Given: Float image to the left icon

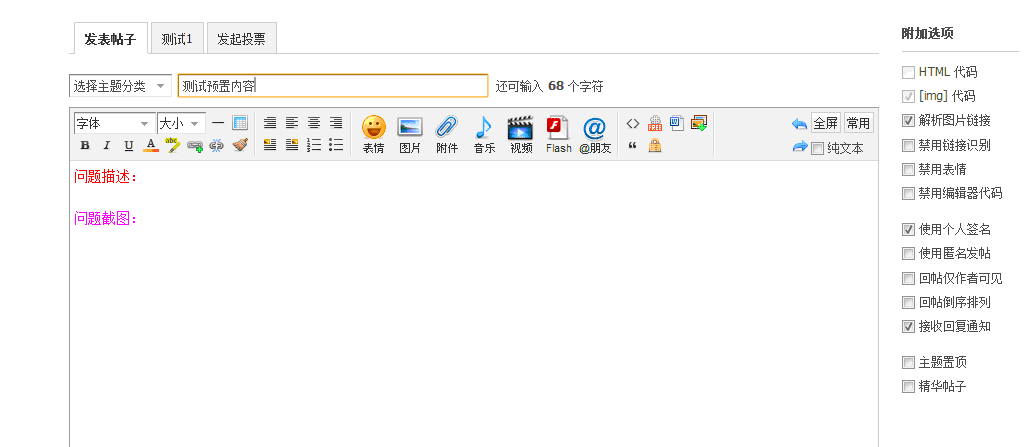Looking at the screenshot, I should pos(270,146).
